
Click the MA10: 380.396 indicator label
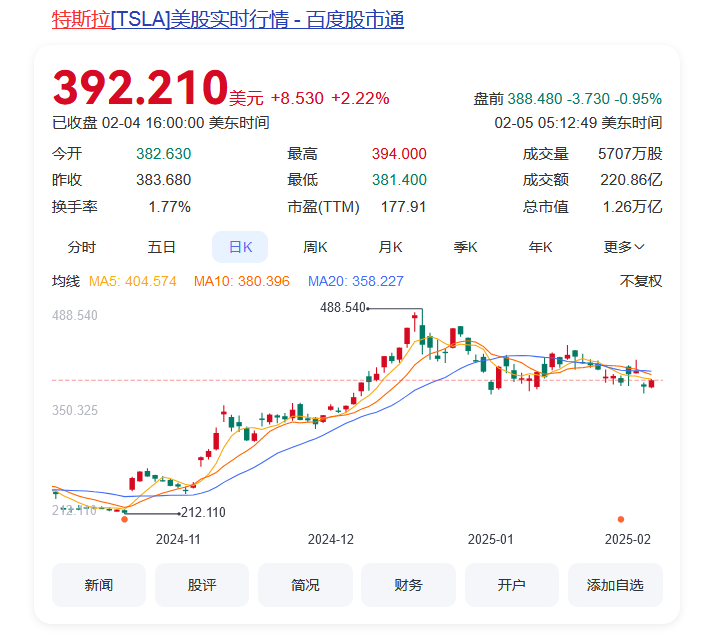pyautogui.click(x=242, y=281)
